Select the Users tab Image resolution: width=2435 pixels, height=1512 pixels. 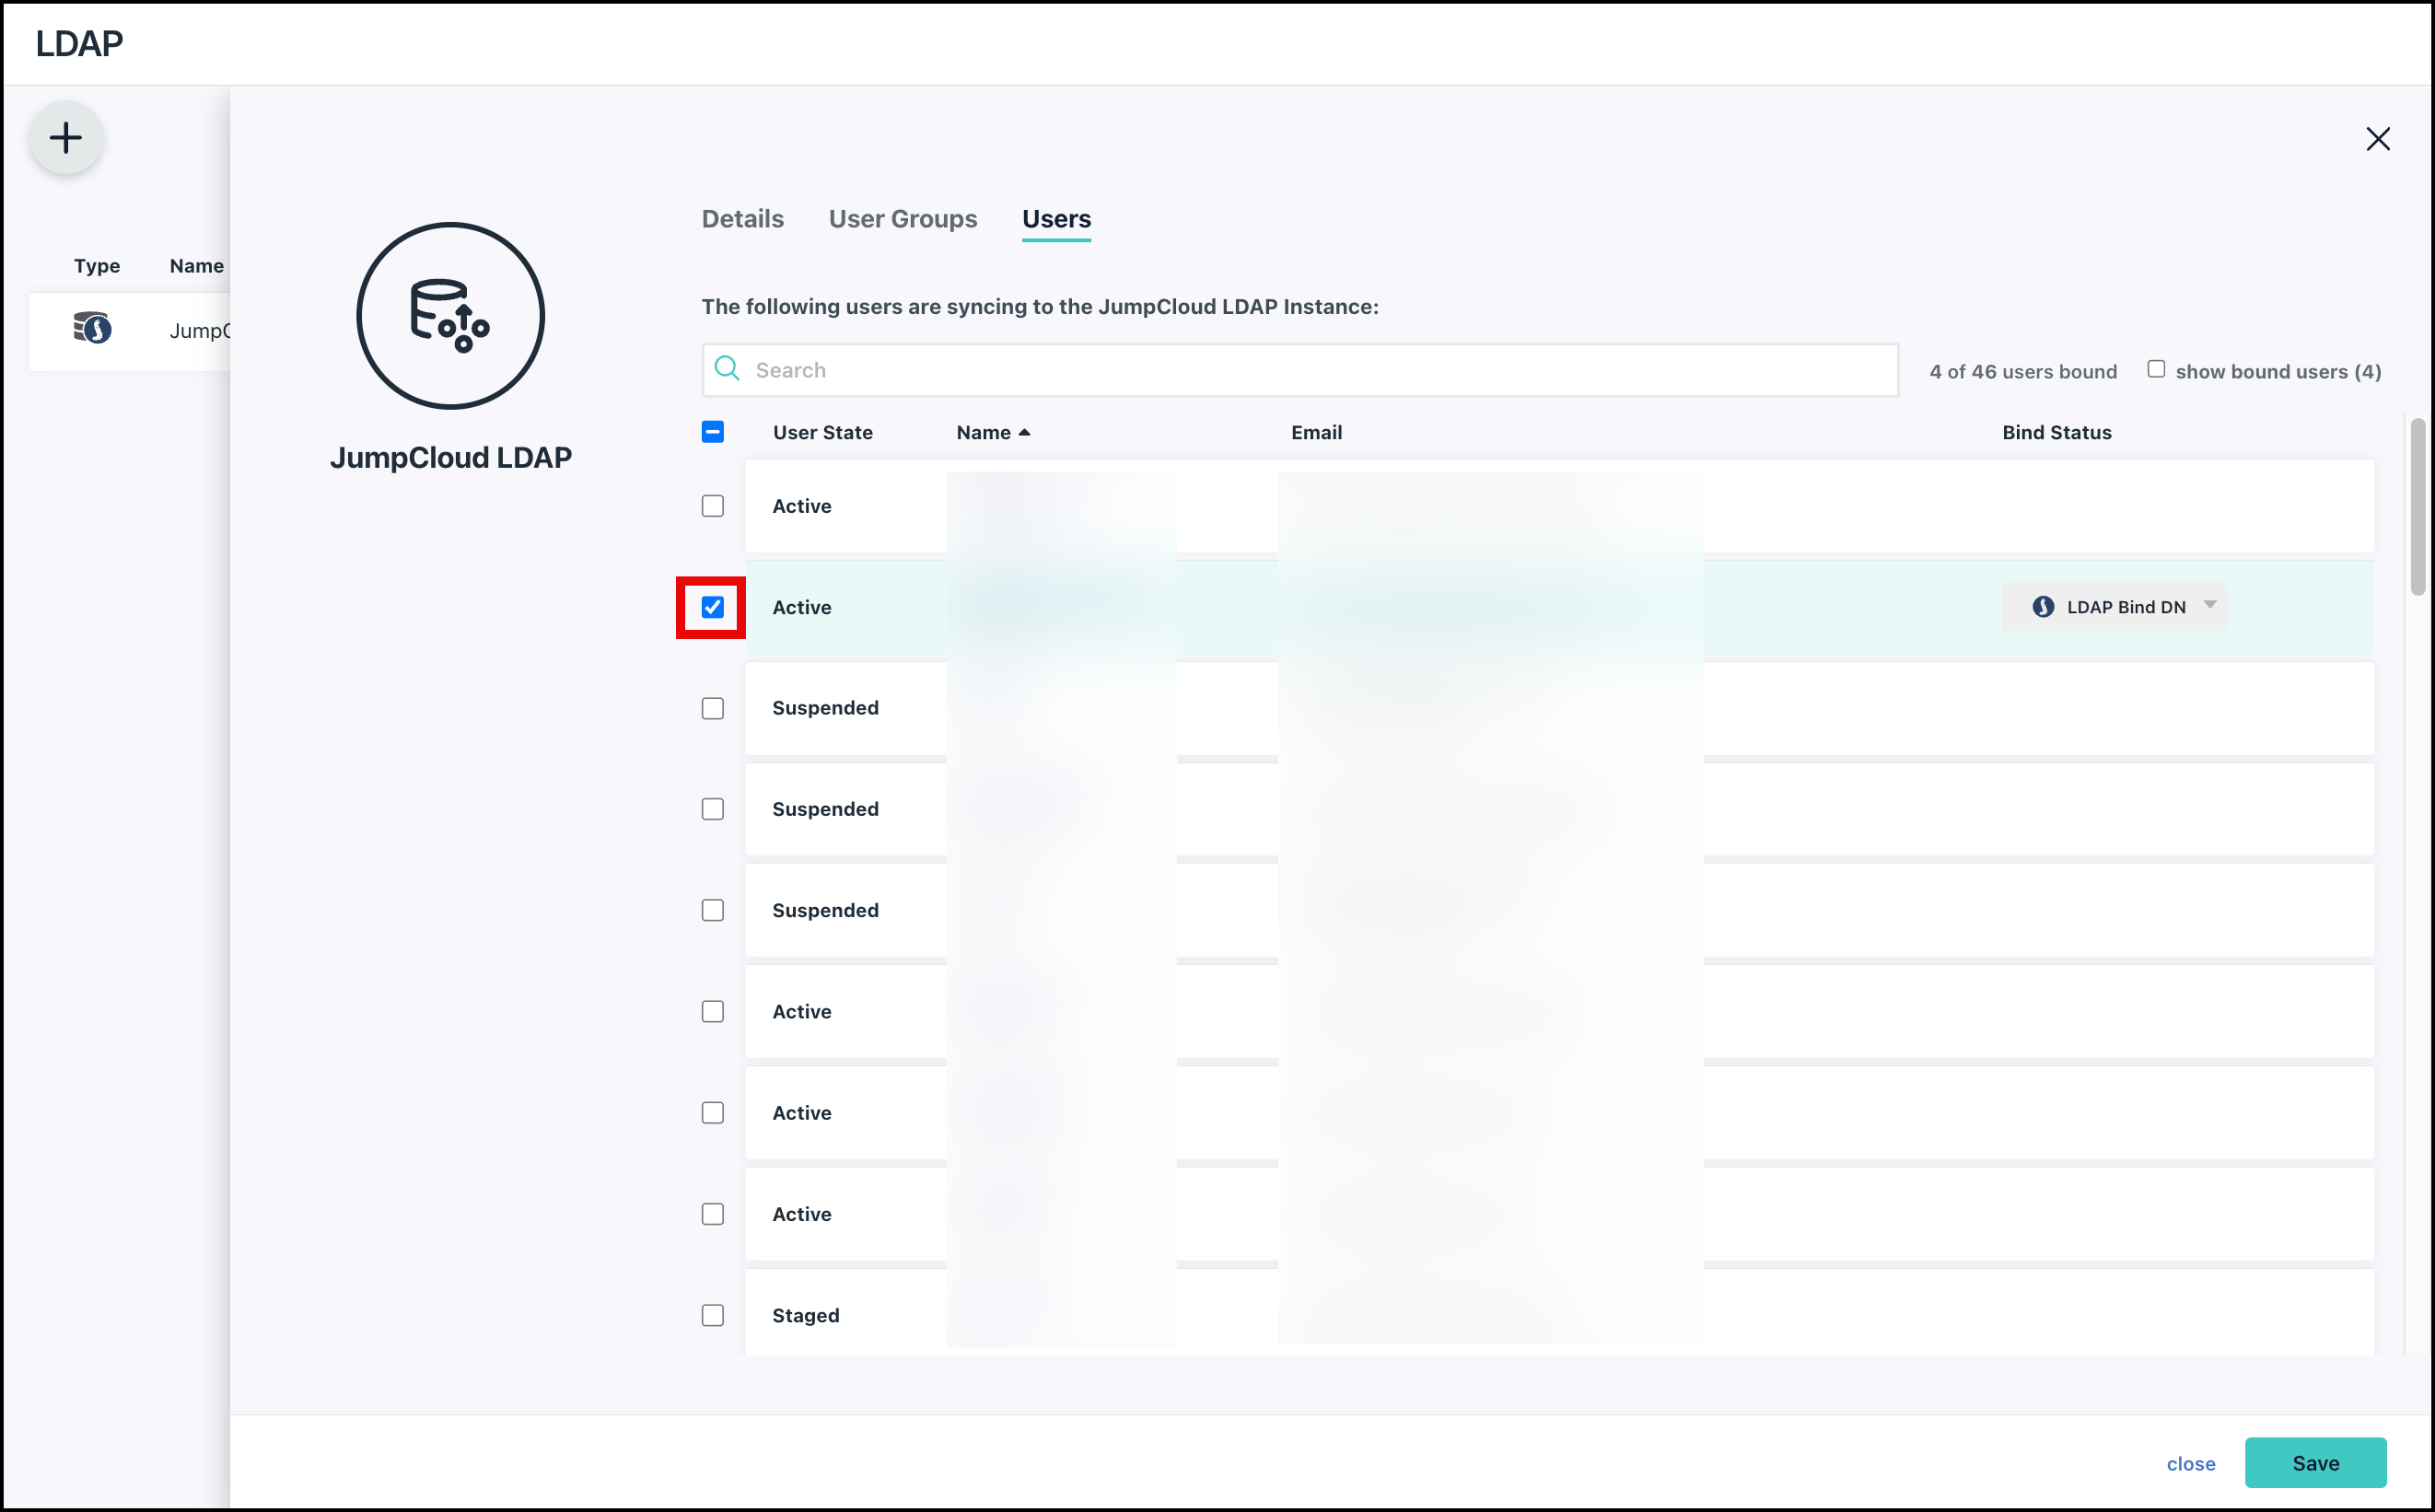[x=1056, y=219]
